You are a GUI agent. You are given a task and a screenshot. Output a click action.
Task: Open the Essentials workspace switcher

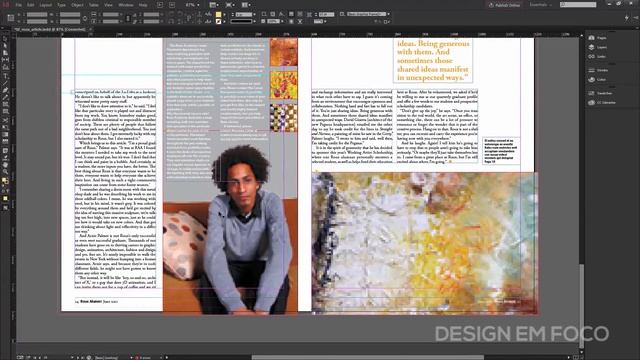(540, 5)
